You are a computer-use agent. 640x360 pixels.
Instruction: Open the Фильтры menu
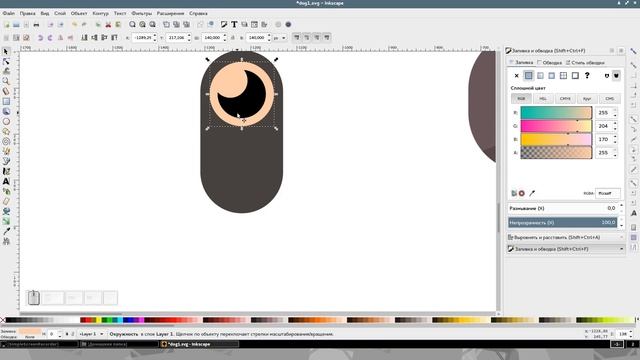coord(142,13)
